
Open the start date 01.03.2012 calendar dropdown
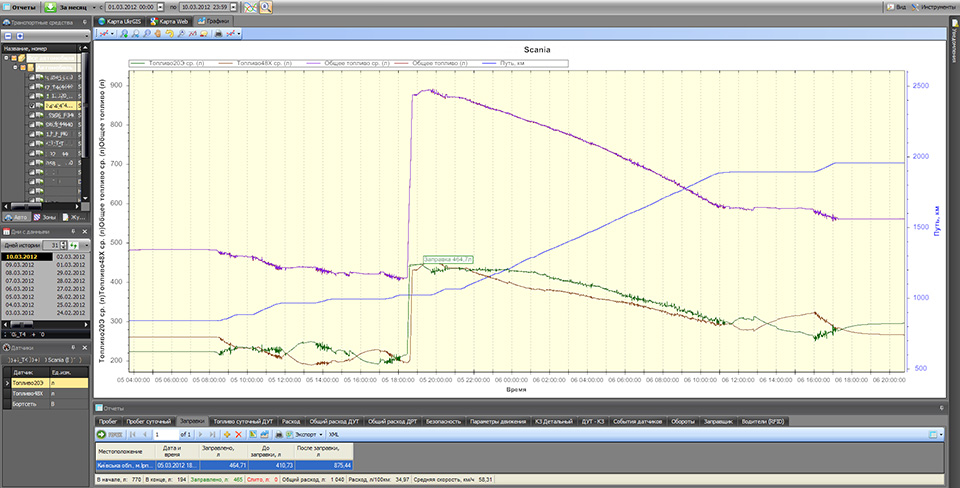point(160,7)
